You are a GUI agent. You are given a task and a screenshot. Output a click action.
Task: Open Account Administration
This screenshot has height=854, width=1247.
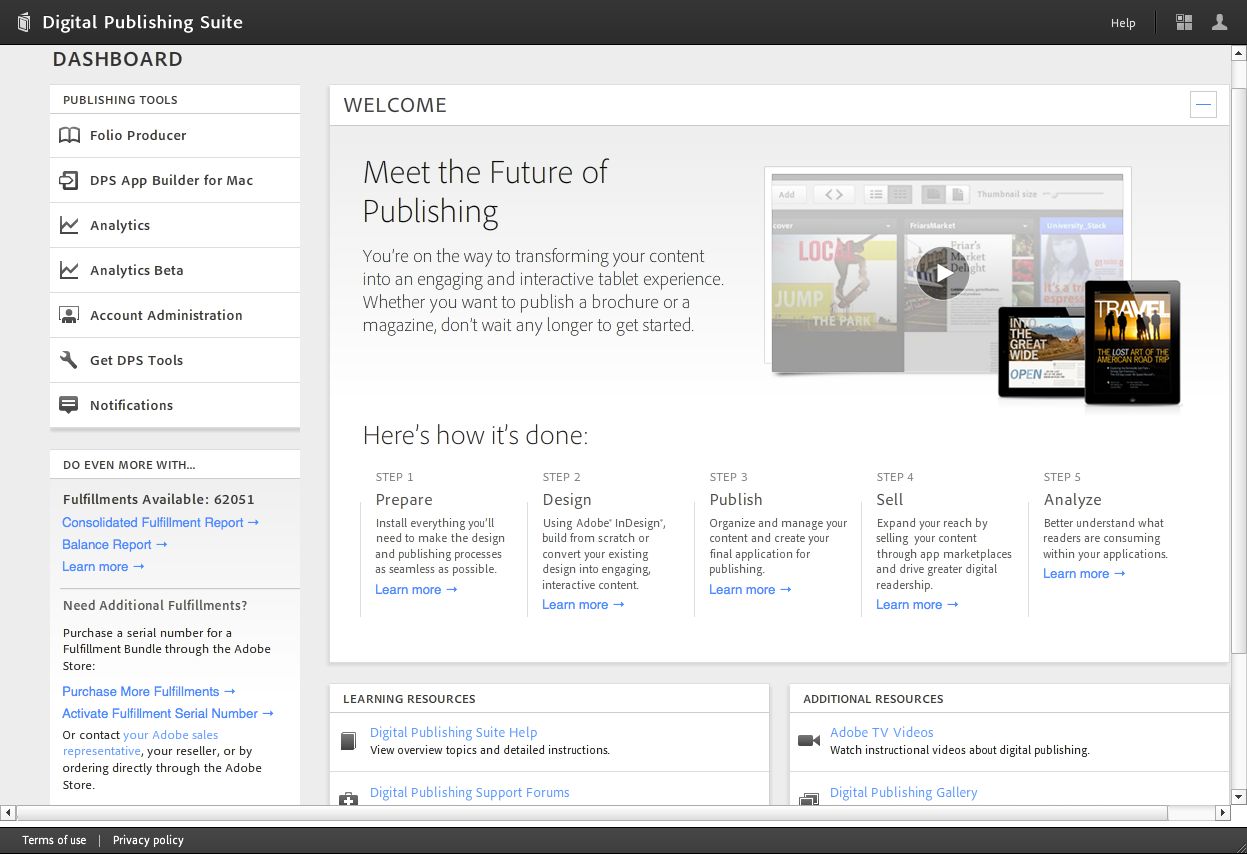click(x=175, y=315)
